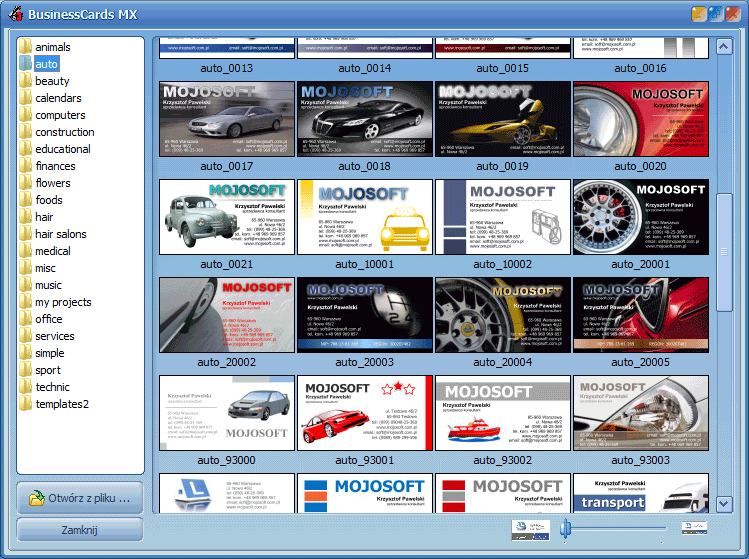This screenshot has height=559, width=749.
Task: Select the auto_0020 red headlight template
Action: [x=641, y=119]
